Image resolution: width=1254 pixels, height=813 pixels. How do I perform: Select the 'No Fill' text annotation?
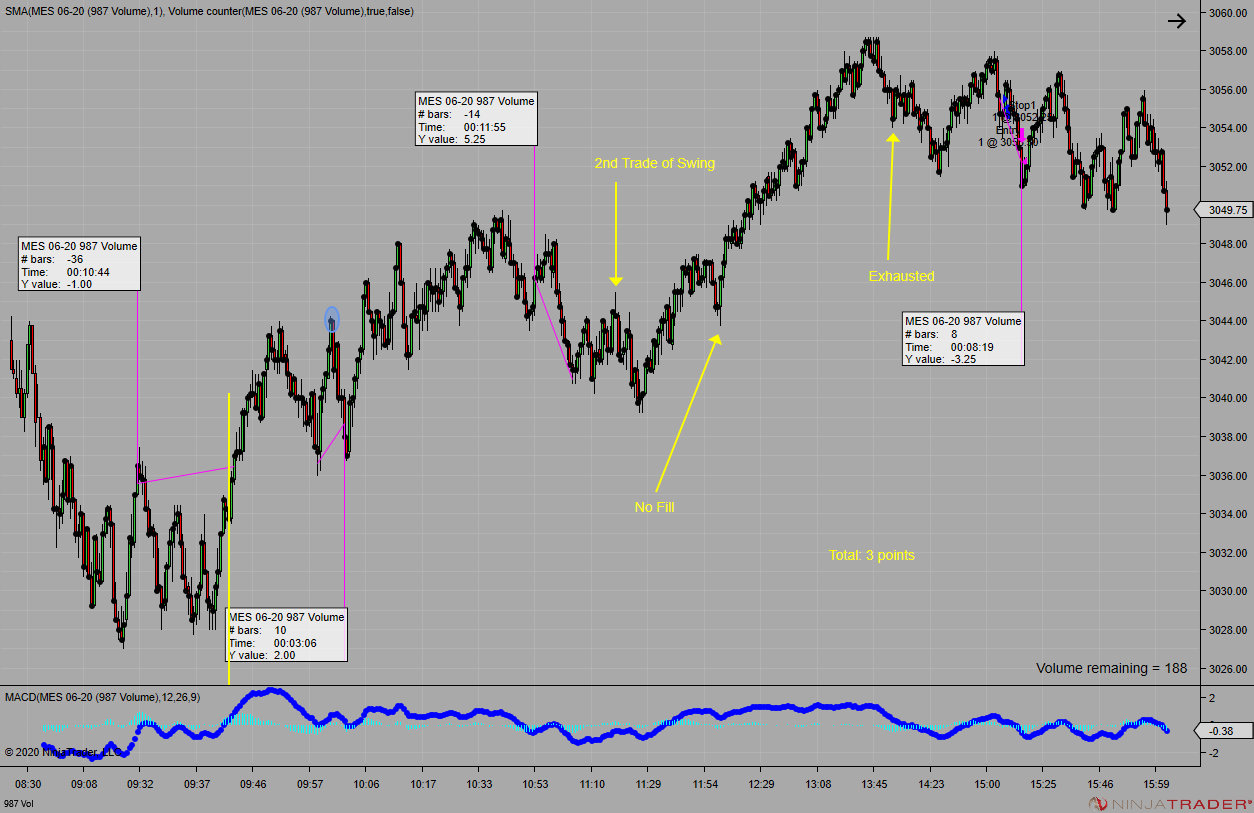click(x=654, y=507)
